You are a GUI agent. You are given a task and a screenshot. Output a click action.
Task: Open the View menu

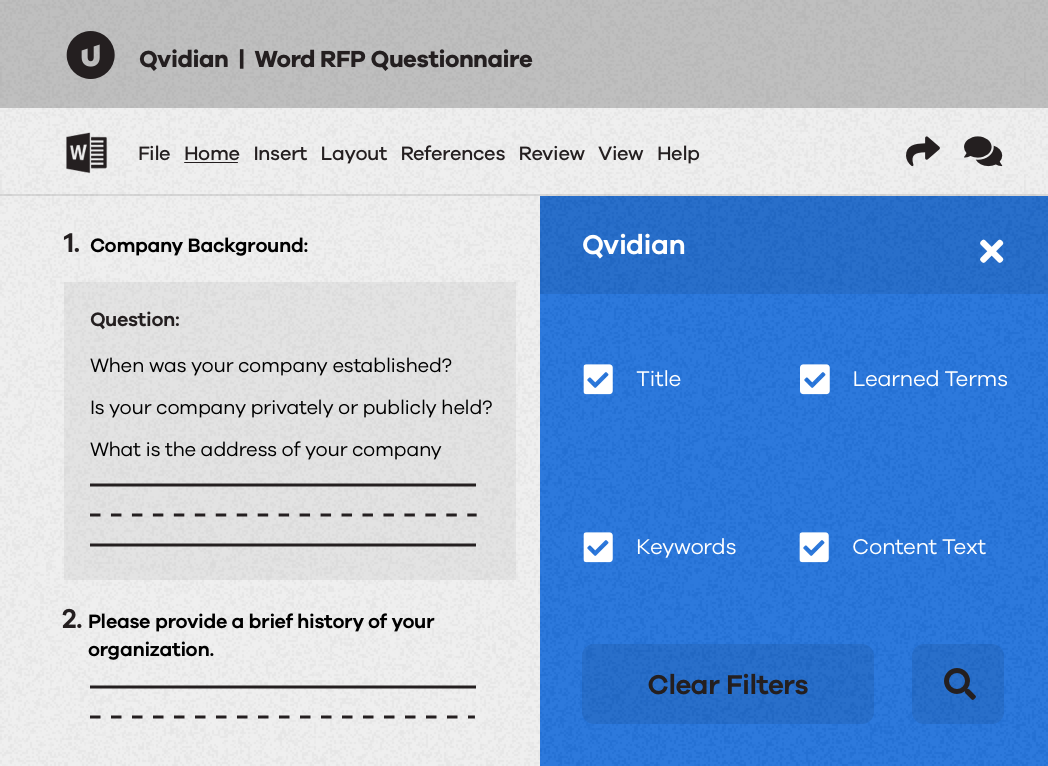point(620,154)
